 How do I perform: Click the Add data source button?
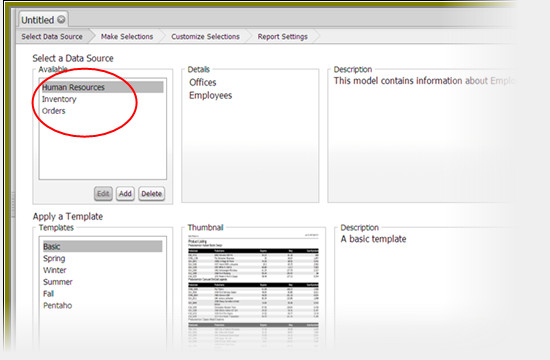[125, 194]
